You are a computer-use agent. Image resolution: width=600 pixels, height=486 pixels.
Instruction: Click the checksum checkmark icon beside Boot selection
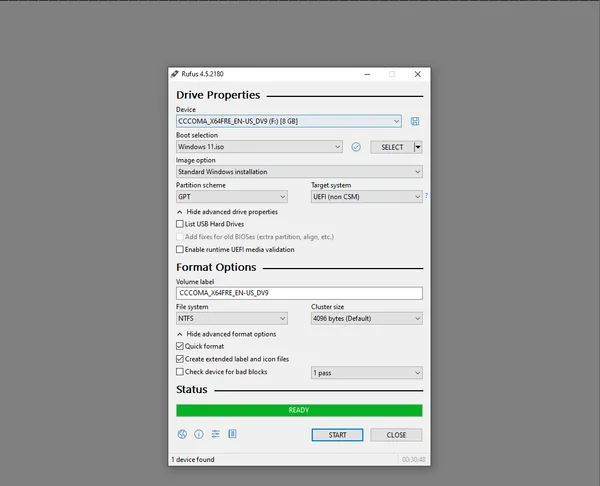(356, 147)
